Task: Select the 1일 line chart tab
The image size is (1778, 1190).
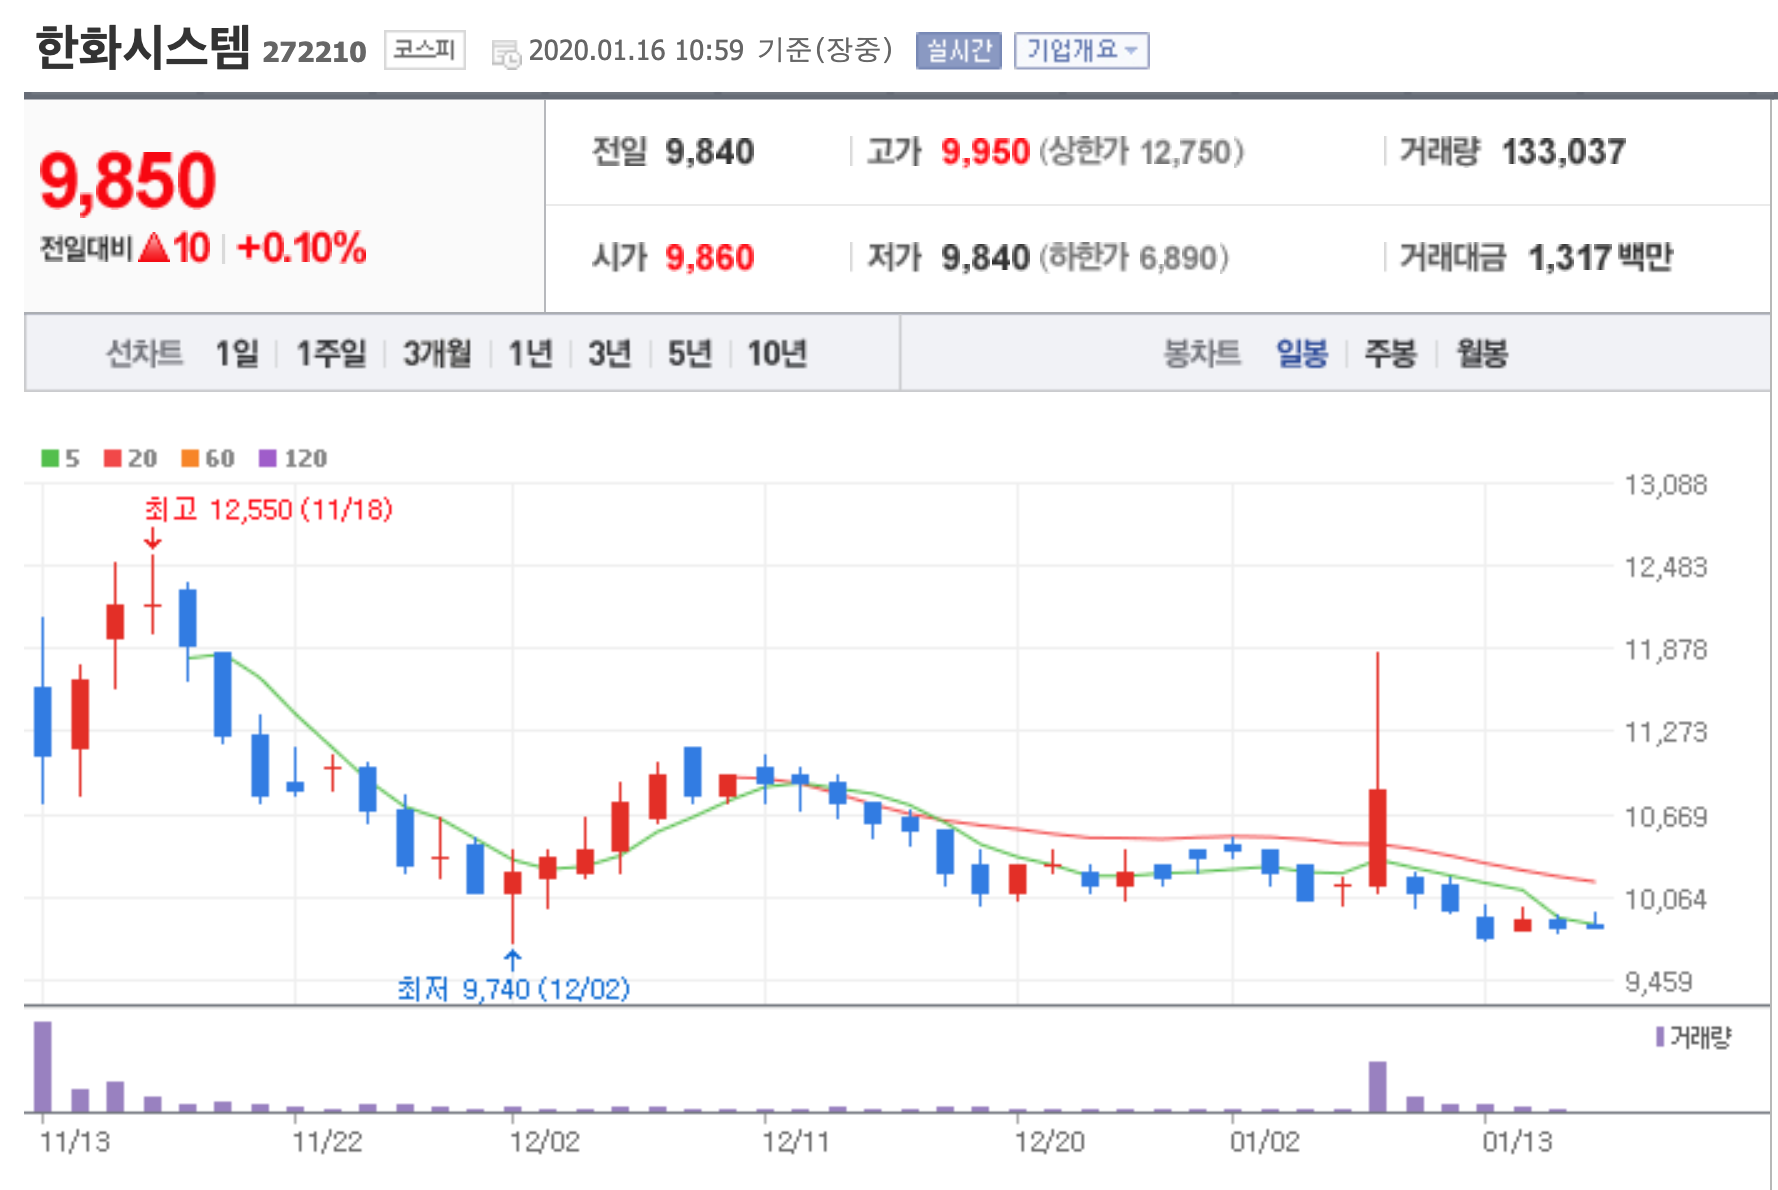Action: click(237, 353)
